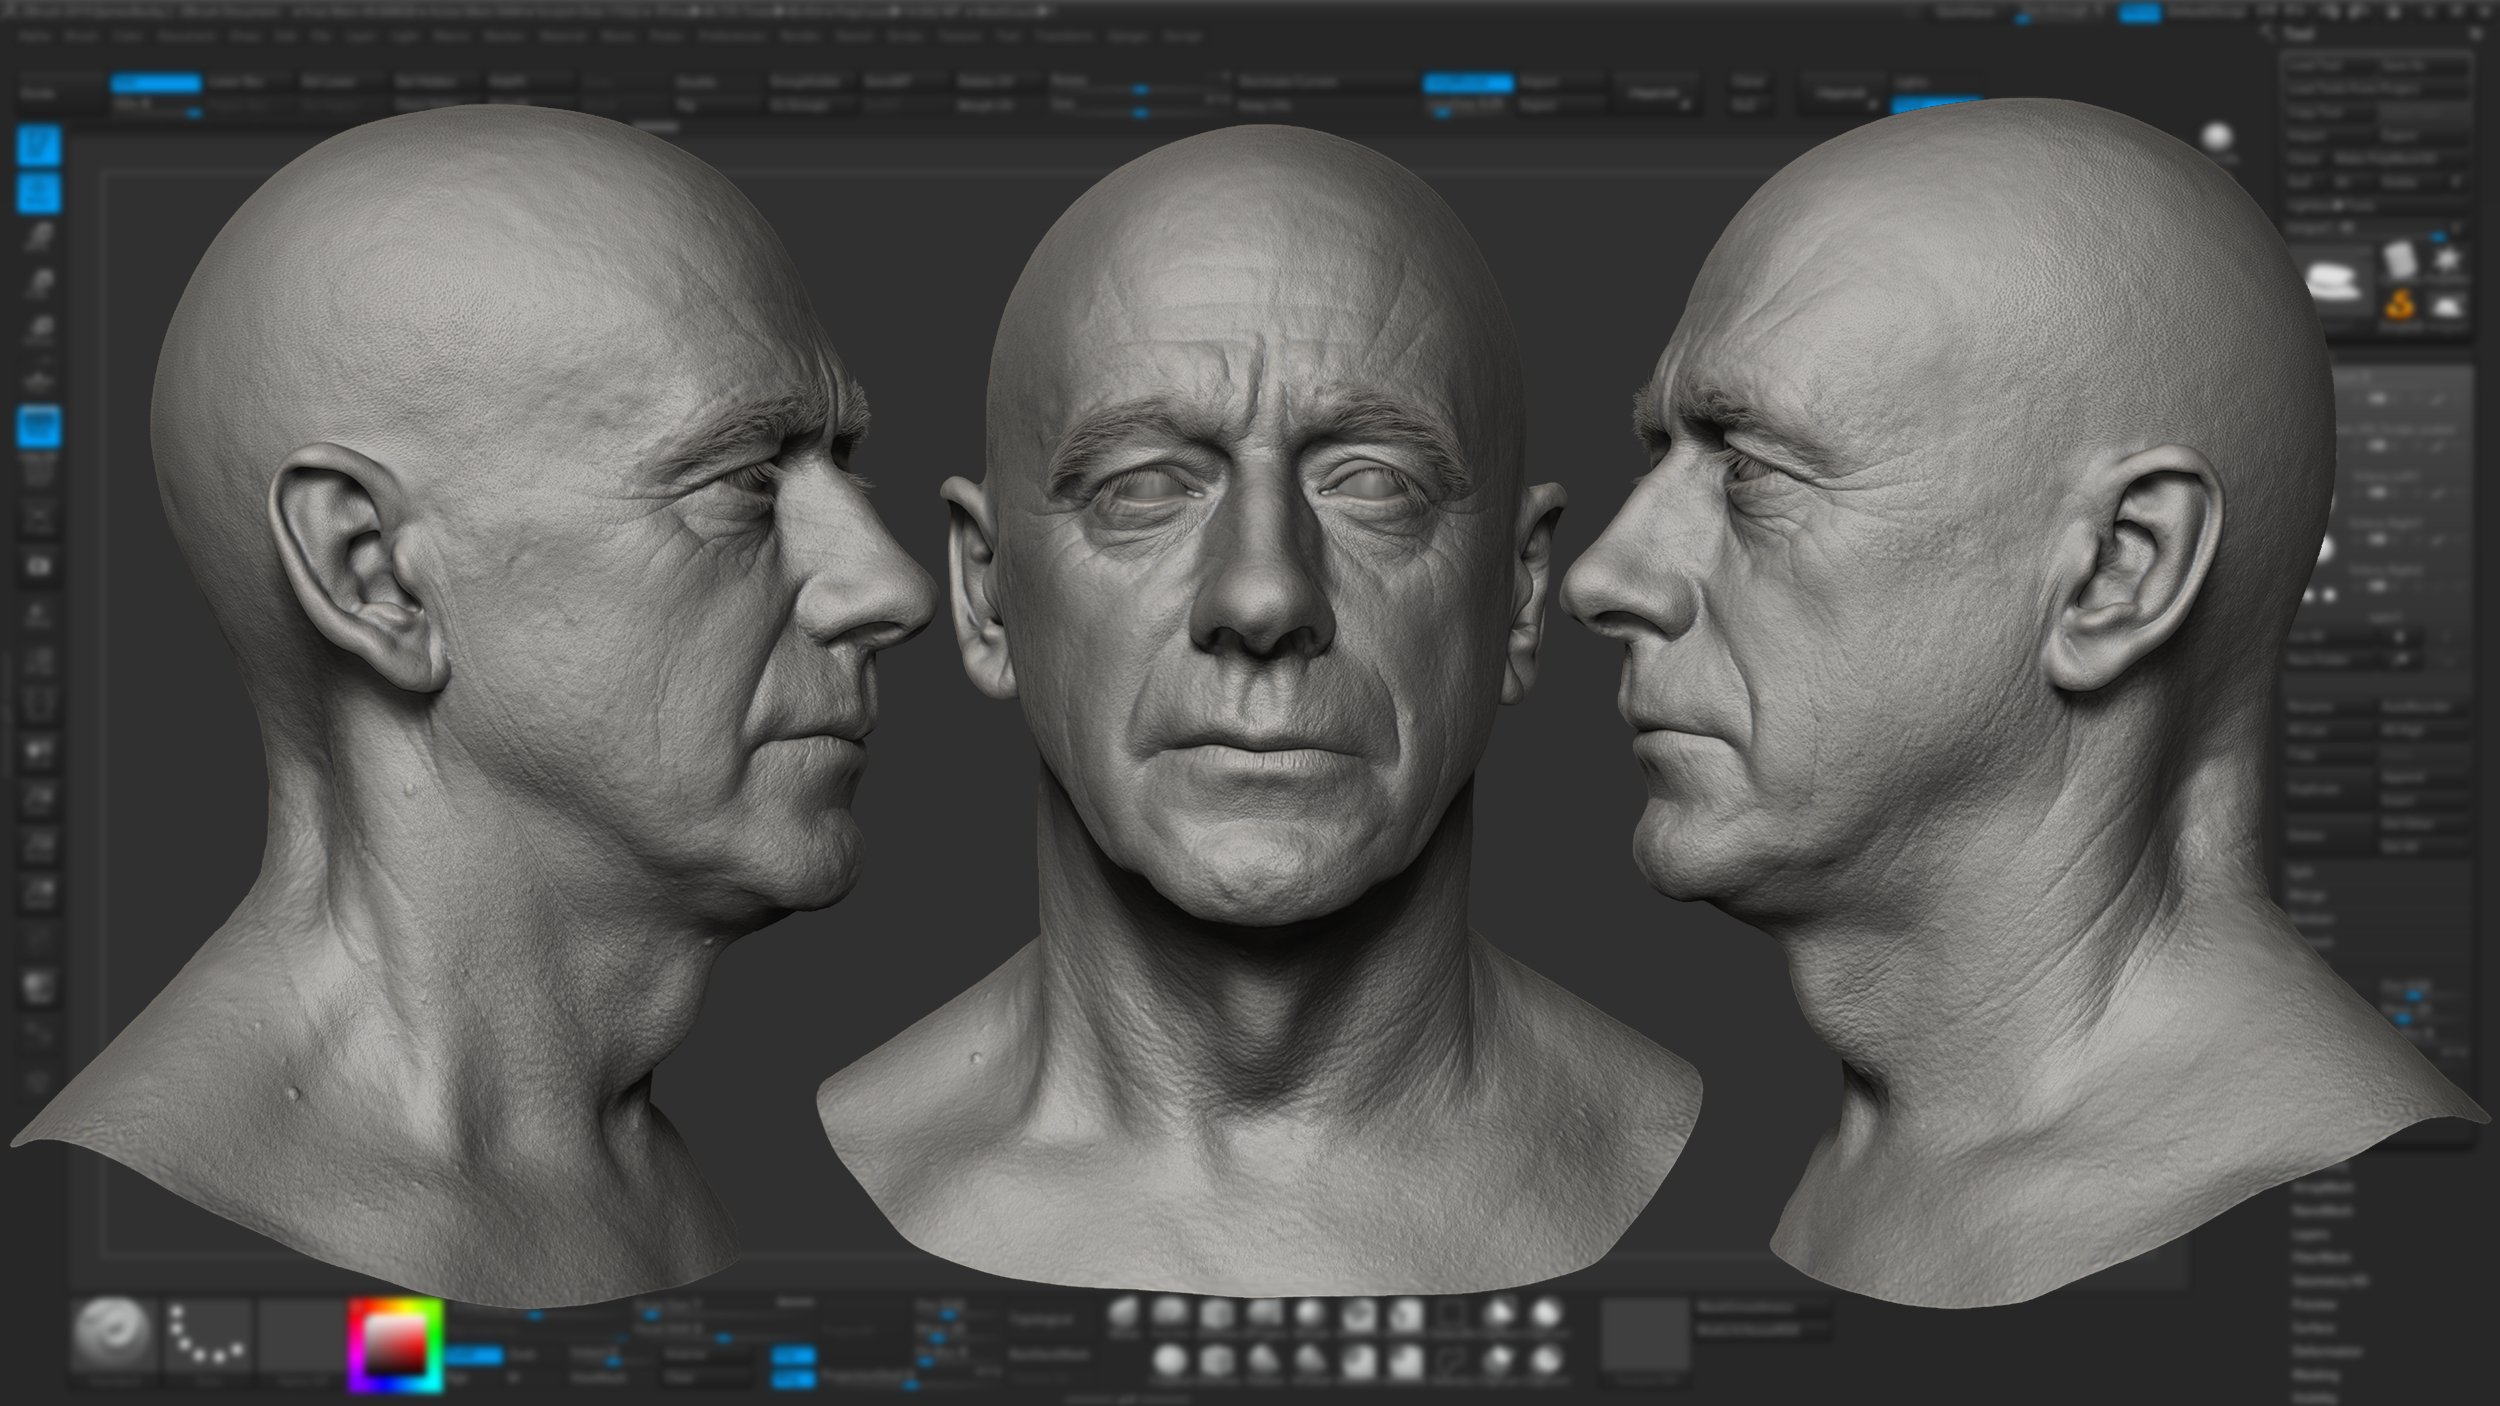Collapse the Tool palette header
The image size is (2500, 1406).
(2300, 32)
